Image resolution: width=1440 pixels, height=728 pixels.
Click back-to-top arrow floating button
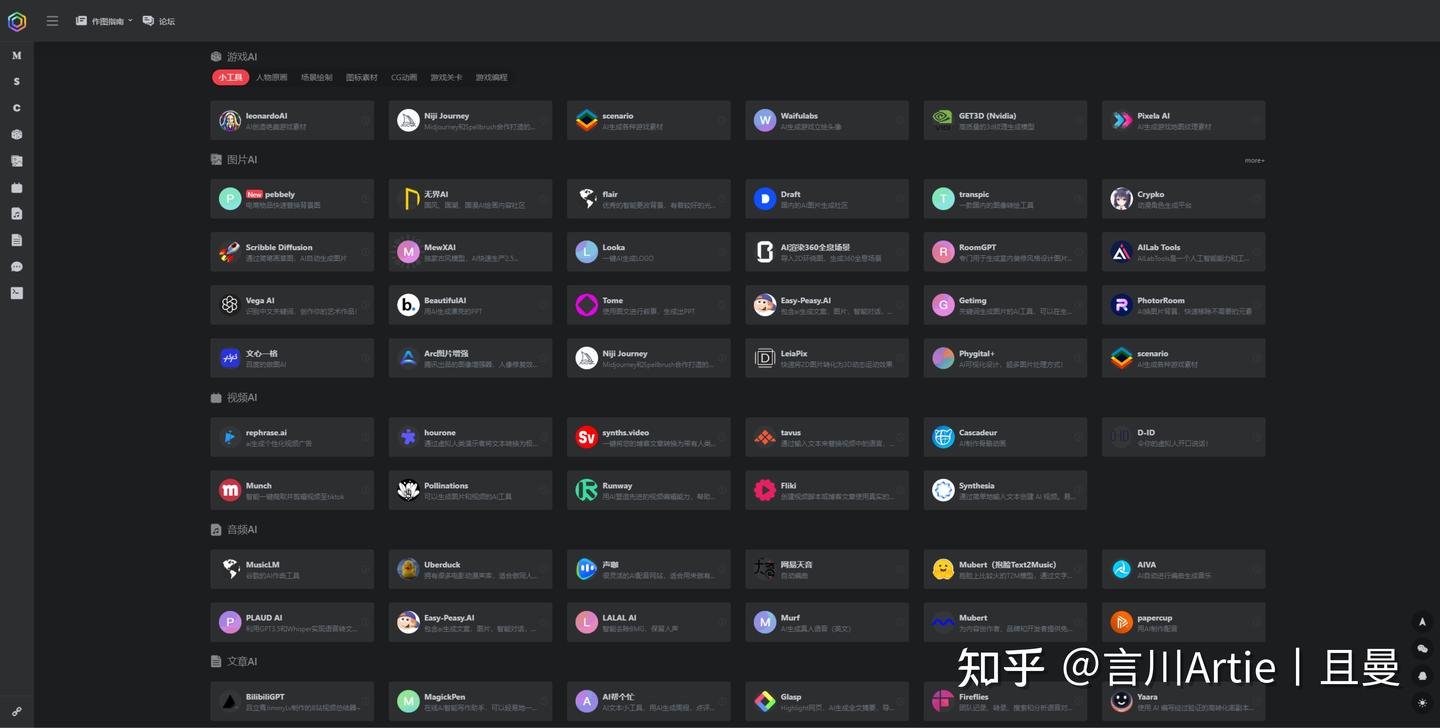coord(1422,622)
